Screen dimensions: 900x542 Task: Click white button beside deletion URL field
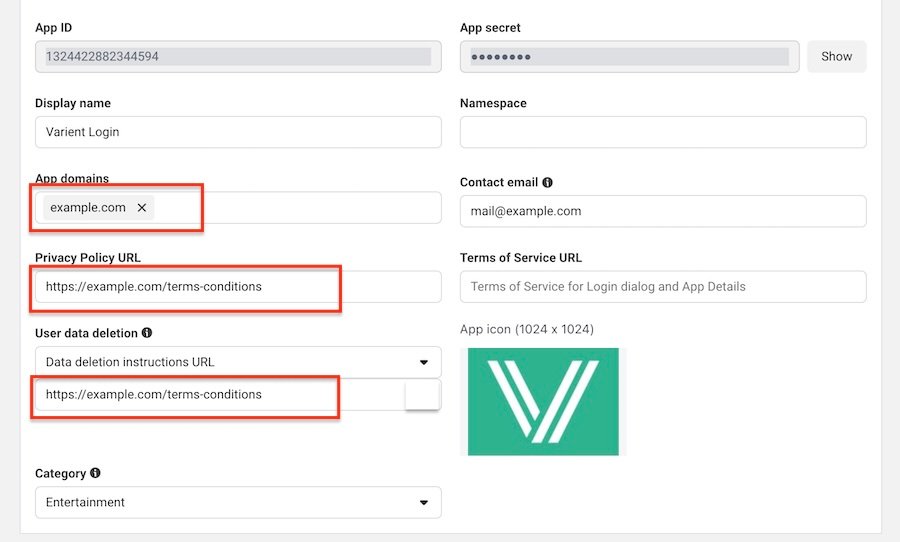(x=422, y=395)
